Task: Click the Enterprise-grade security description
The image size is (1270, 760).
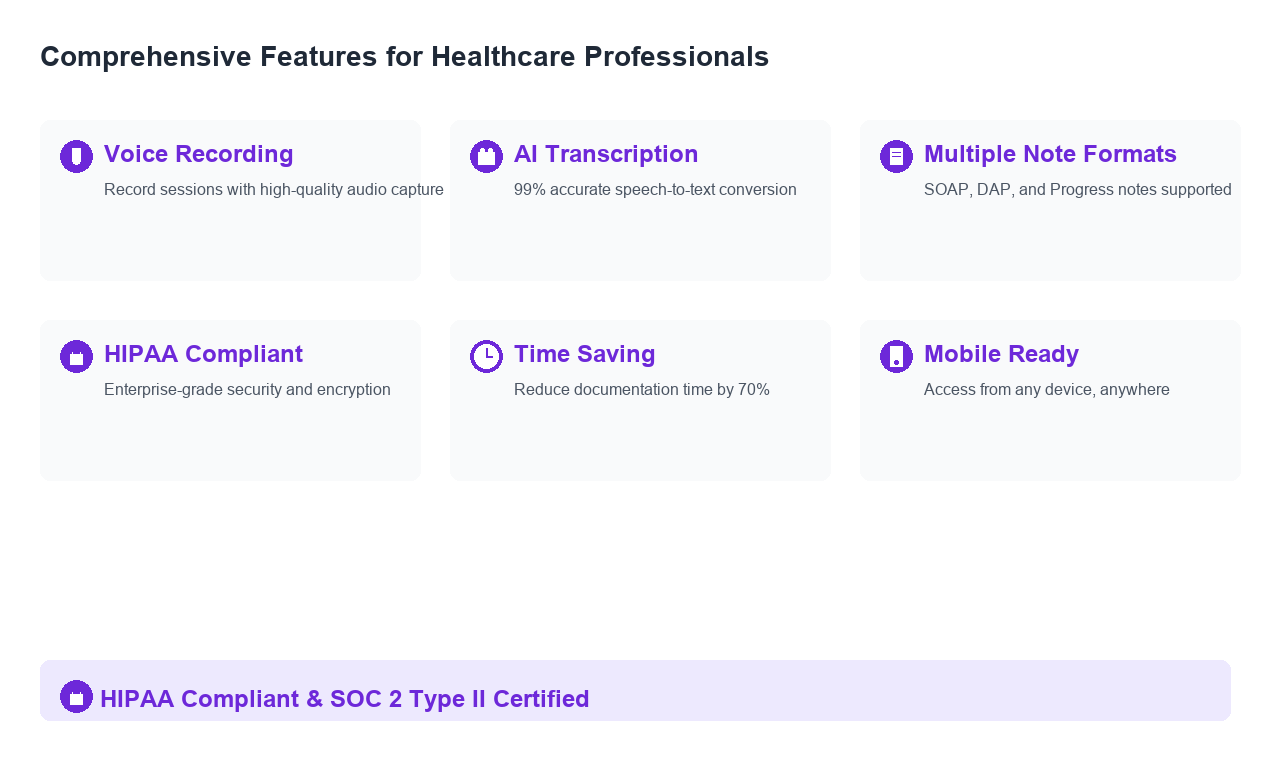Action: (x=247, y=390)
